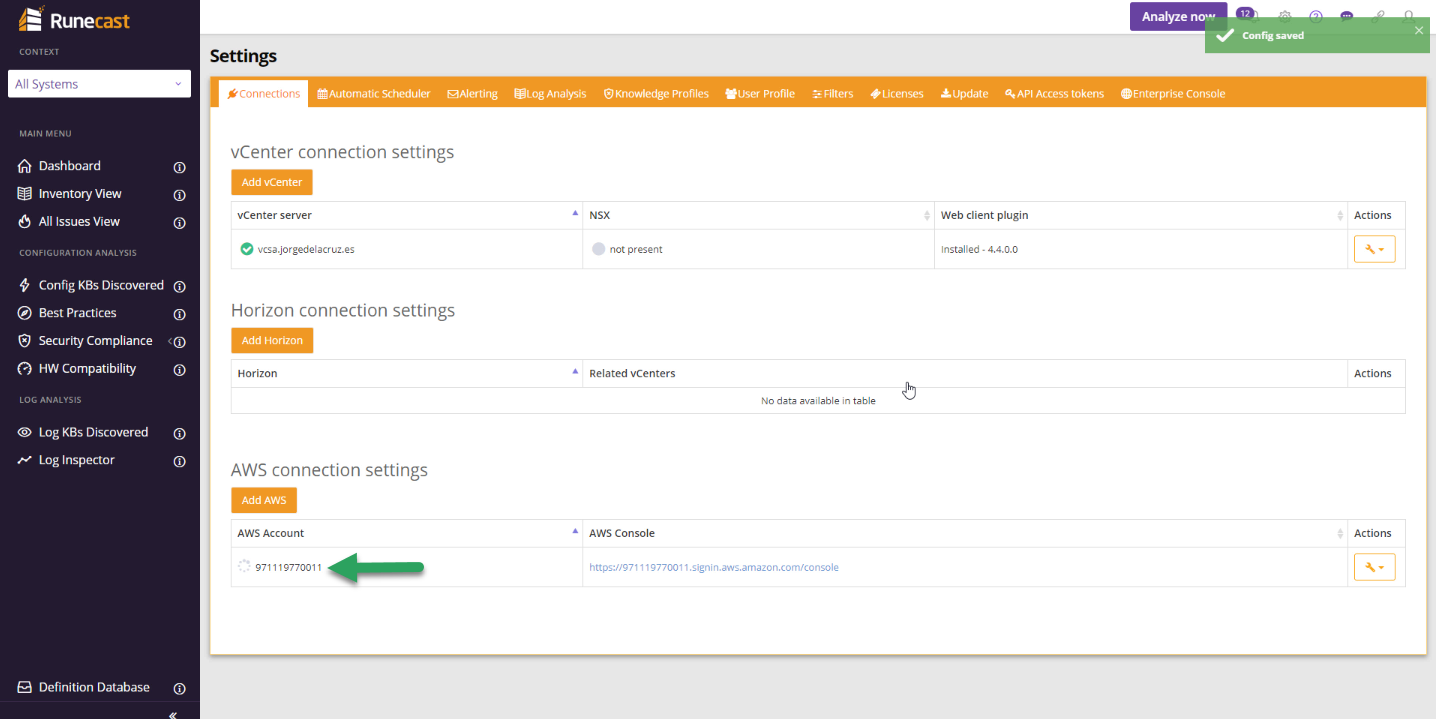Click the Add vCenter button

point(272,182)
